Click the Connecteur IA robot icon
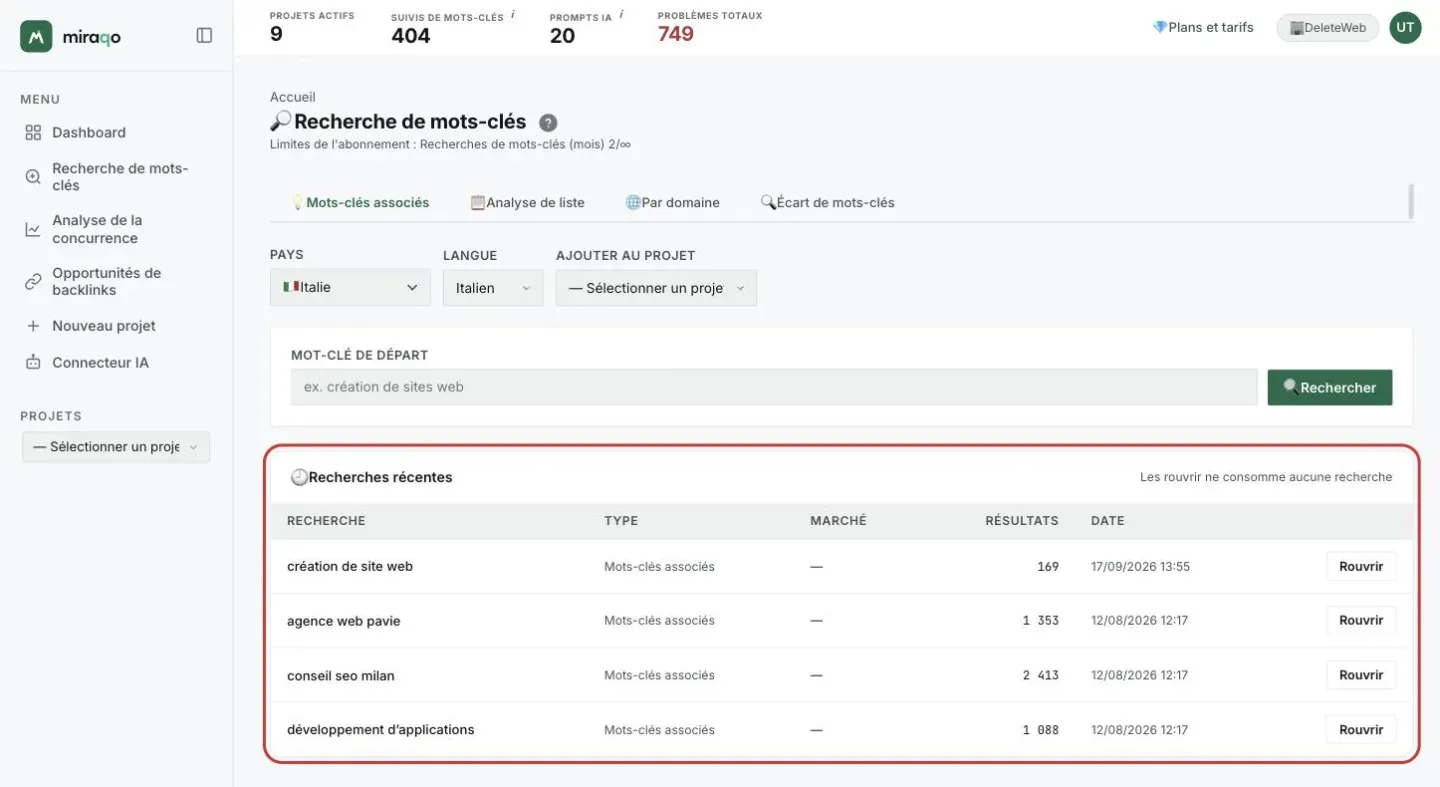This screenshot has width=1440, height=787. tap(33, 362)
